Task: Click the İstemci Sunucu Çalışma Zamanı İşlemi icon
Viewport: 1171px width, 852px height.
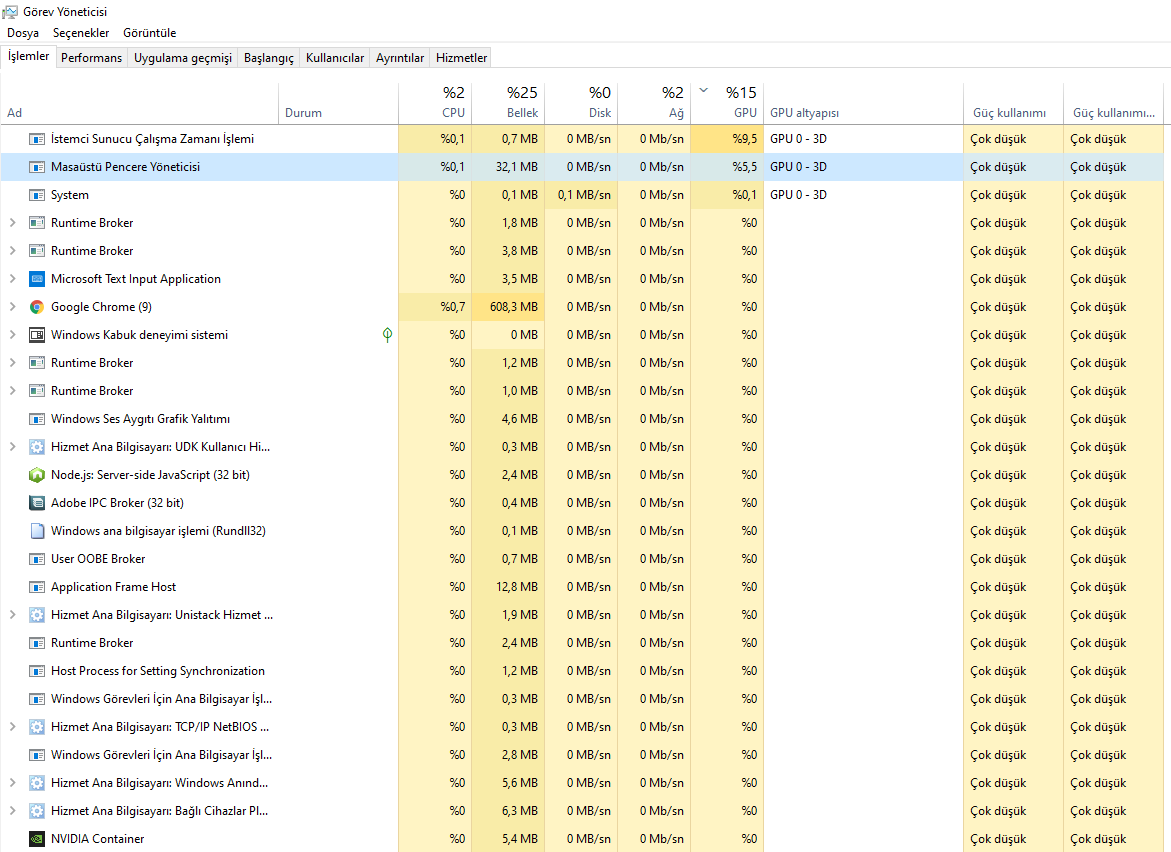Action: click(37, 139)
